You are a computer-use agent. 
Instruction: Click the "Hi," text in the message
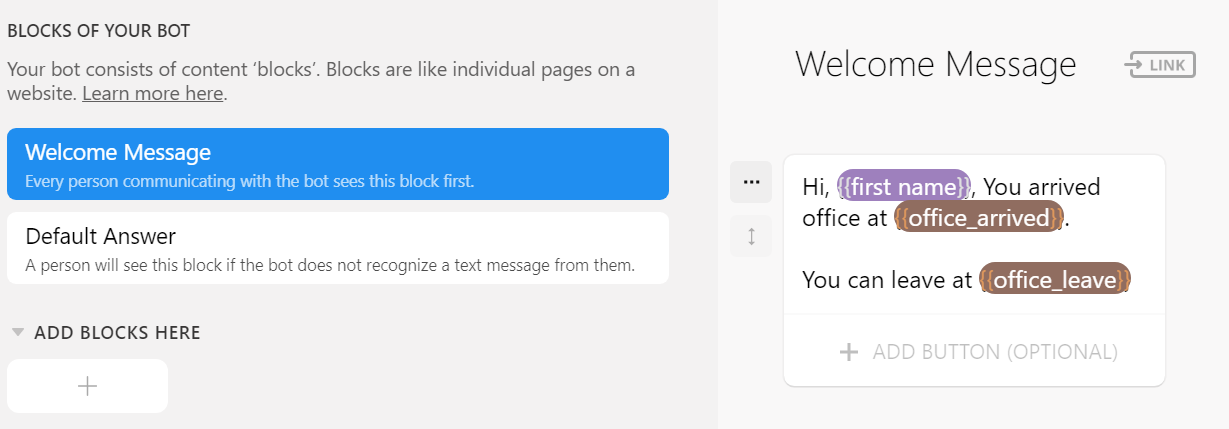point(815,187)
